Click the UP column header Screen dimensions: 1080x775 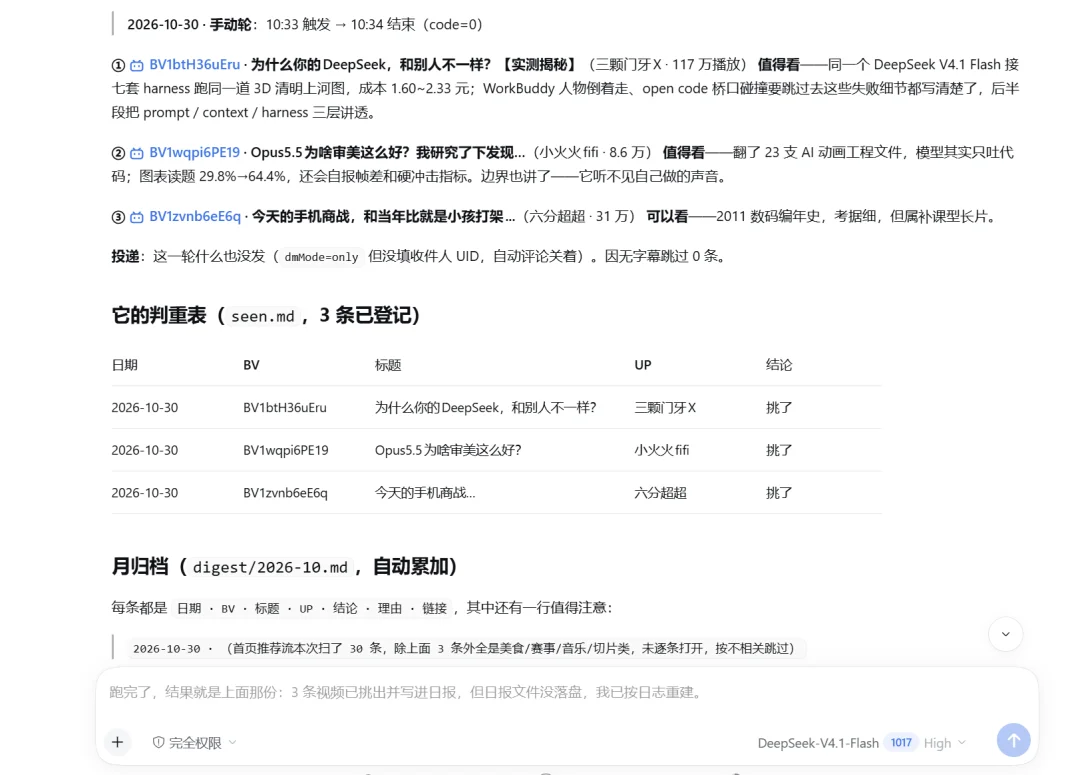pyautogui.click(x=643, y=365)
